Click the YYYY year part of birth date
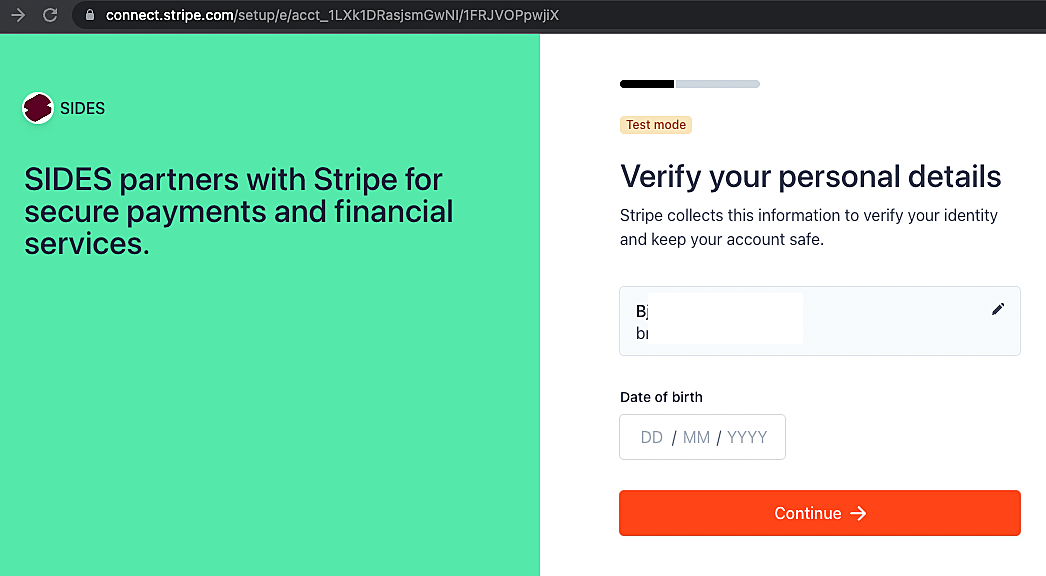Image resolution: width=1046 pixels, height=576 pixels. click(x=746, y=437)
